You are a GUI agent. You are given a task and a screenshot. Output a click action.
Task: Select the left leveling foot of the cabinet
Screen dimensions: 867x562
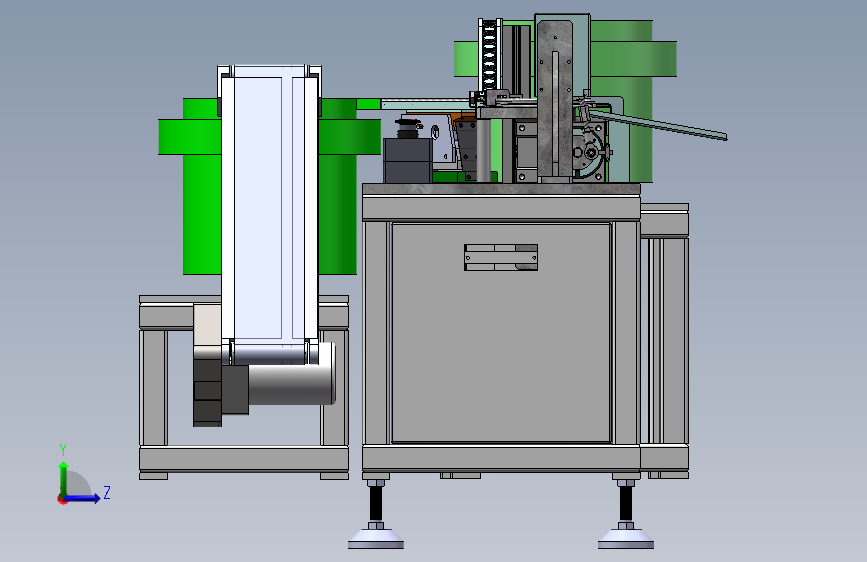pyautogui.click(x=376, y=514)
